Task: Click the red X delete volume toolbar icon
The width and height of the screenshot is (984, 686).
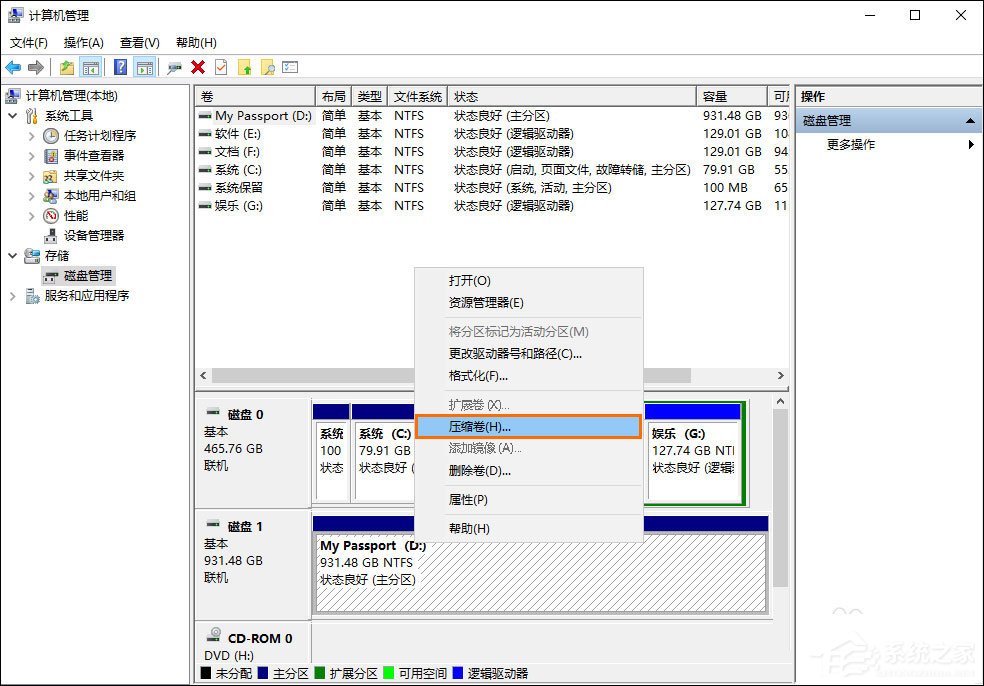Action: tap(198, 67)
